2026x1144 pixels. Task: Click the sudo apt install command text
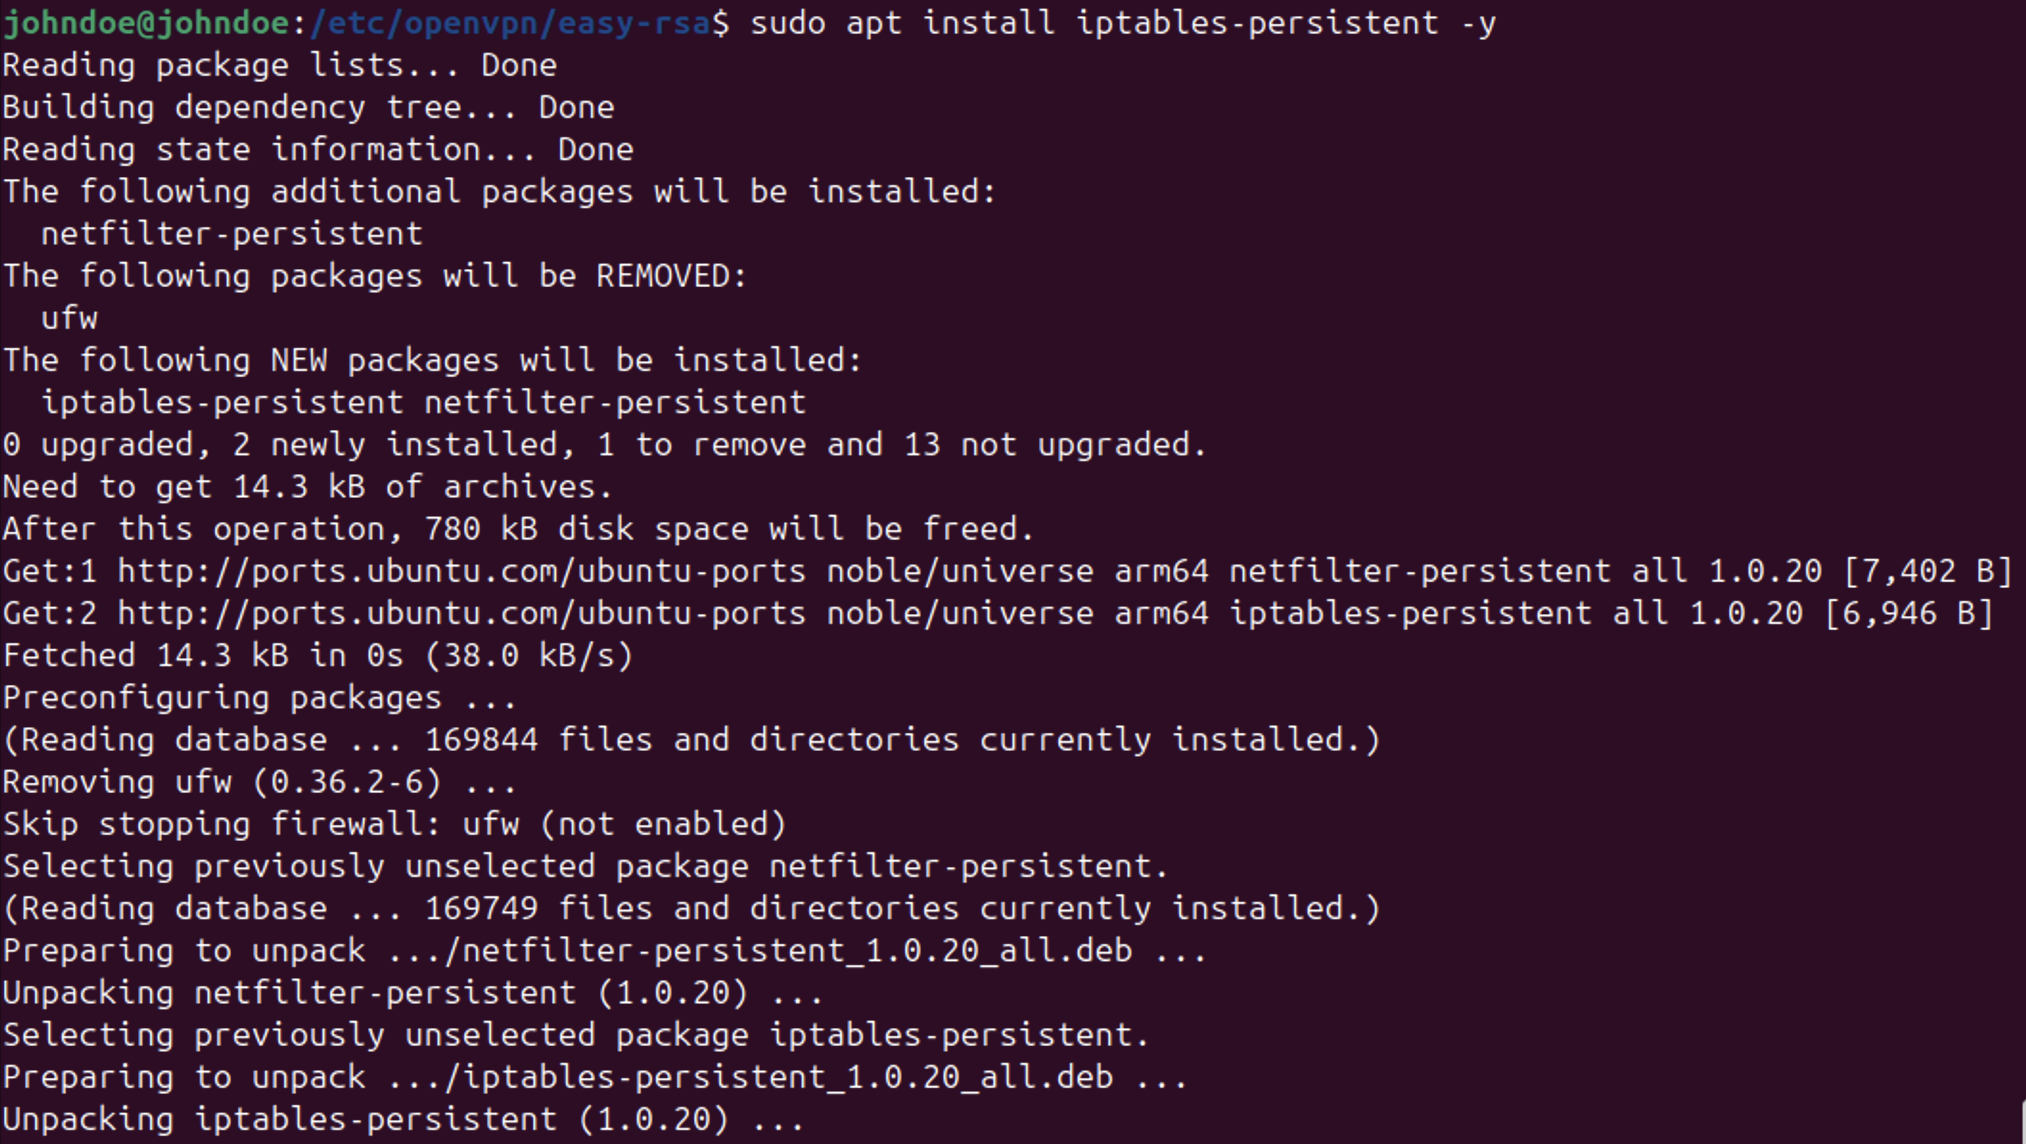tap(1124, 22)
